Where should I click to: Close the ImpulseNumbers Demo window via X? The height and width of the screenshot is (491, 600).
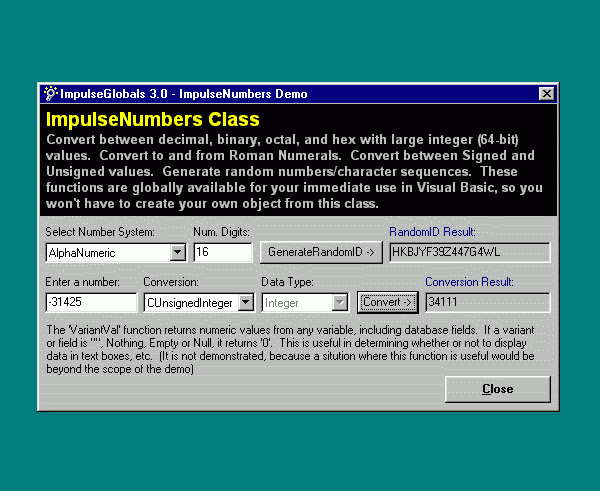(546, 93)
